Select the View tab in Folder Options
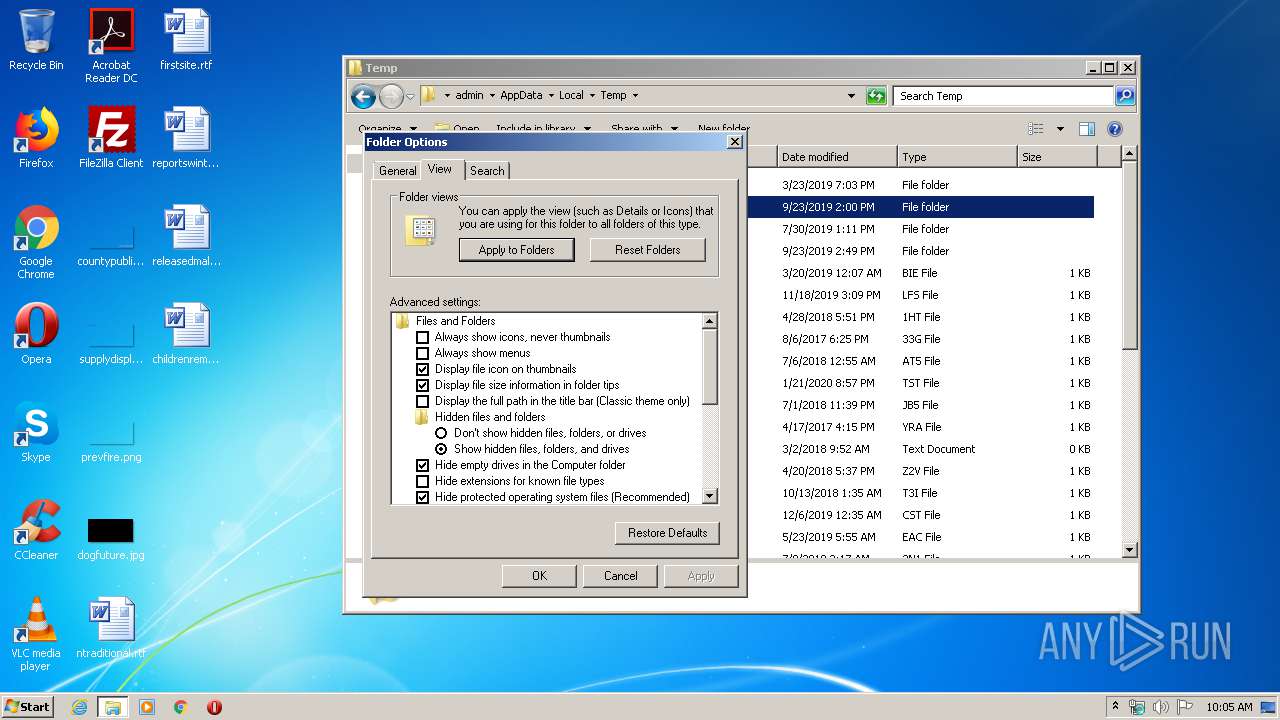Image resolution: width=1280 pixels, height=720 pixels. (x=440, y=169)
